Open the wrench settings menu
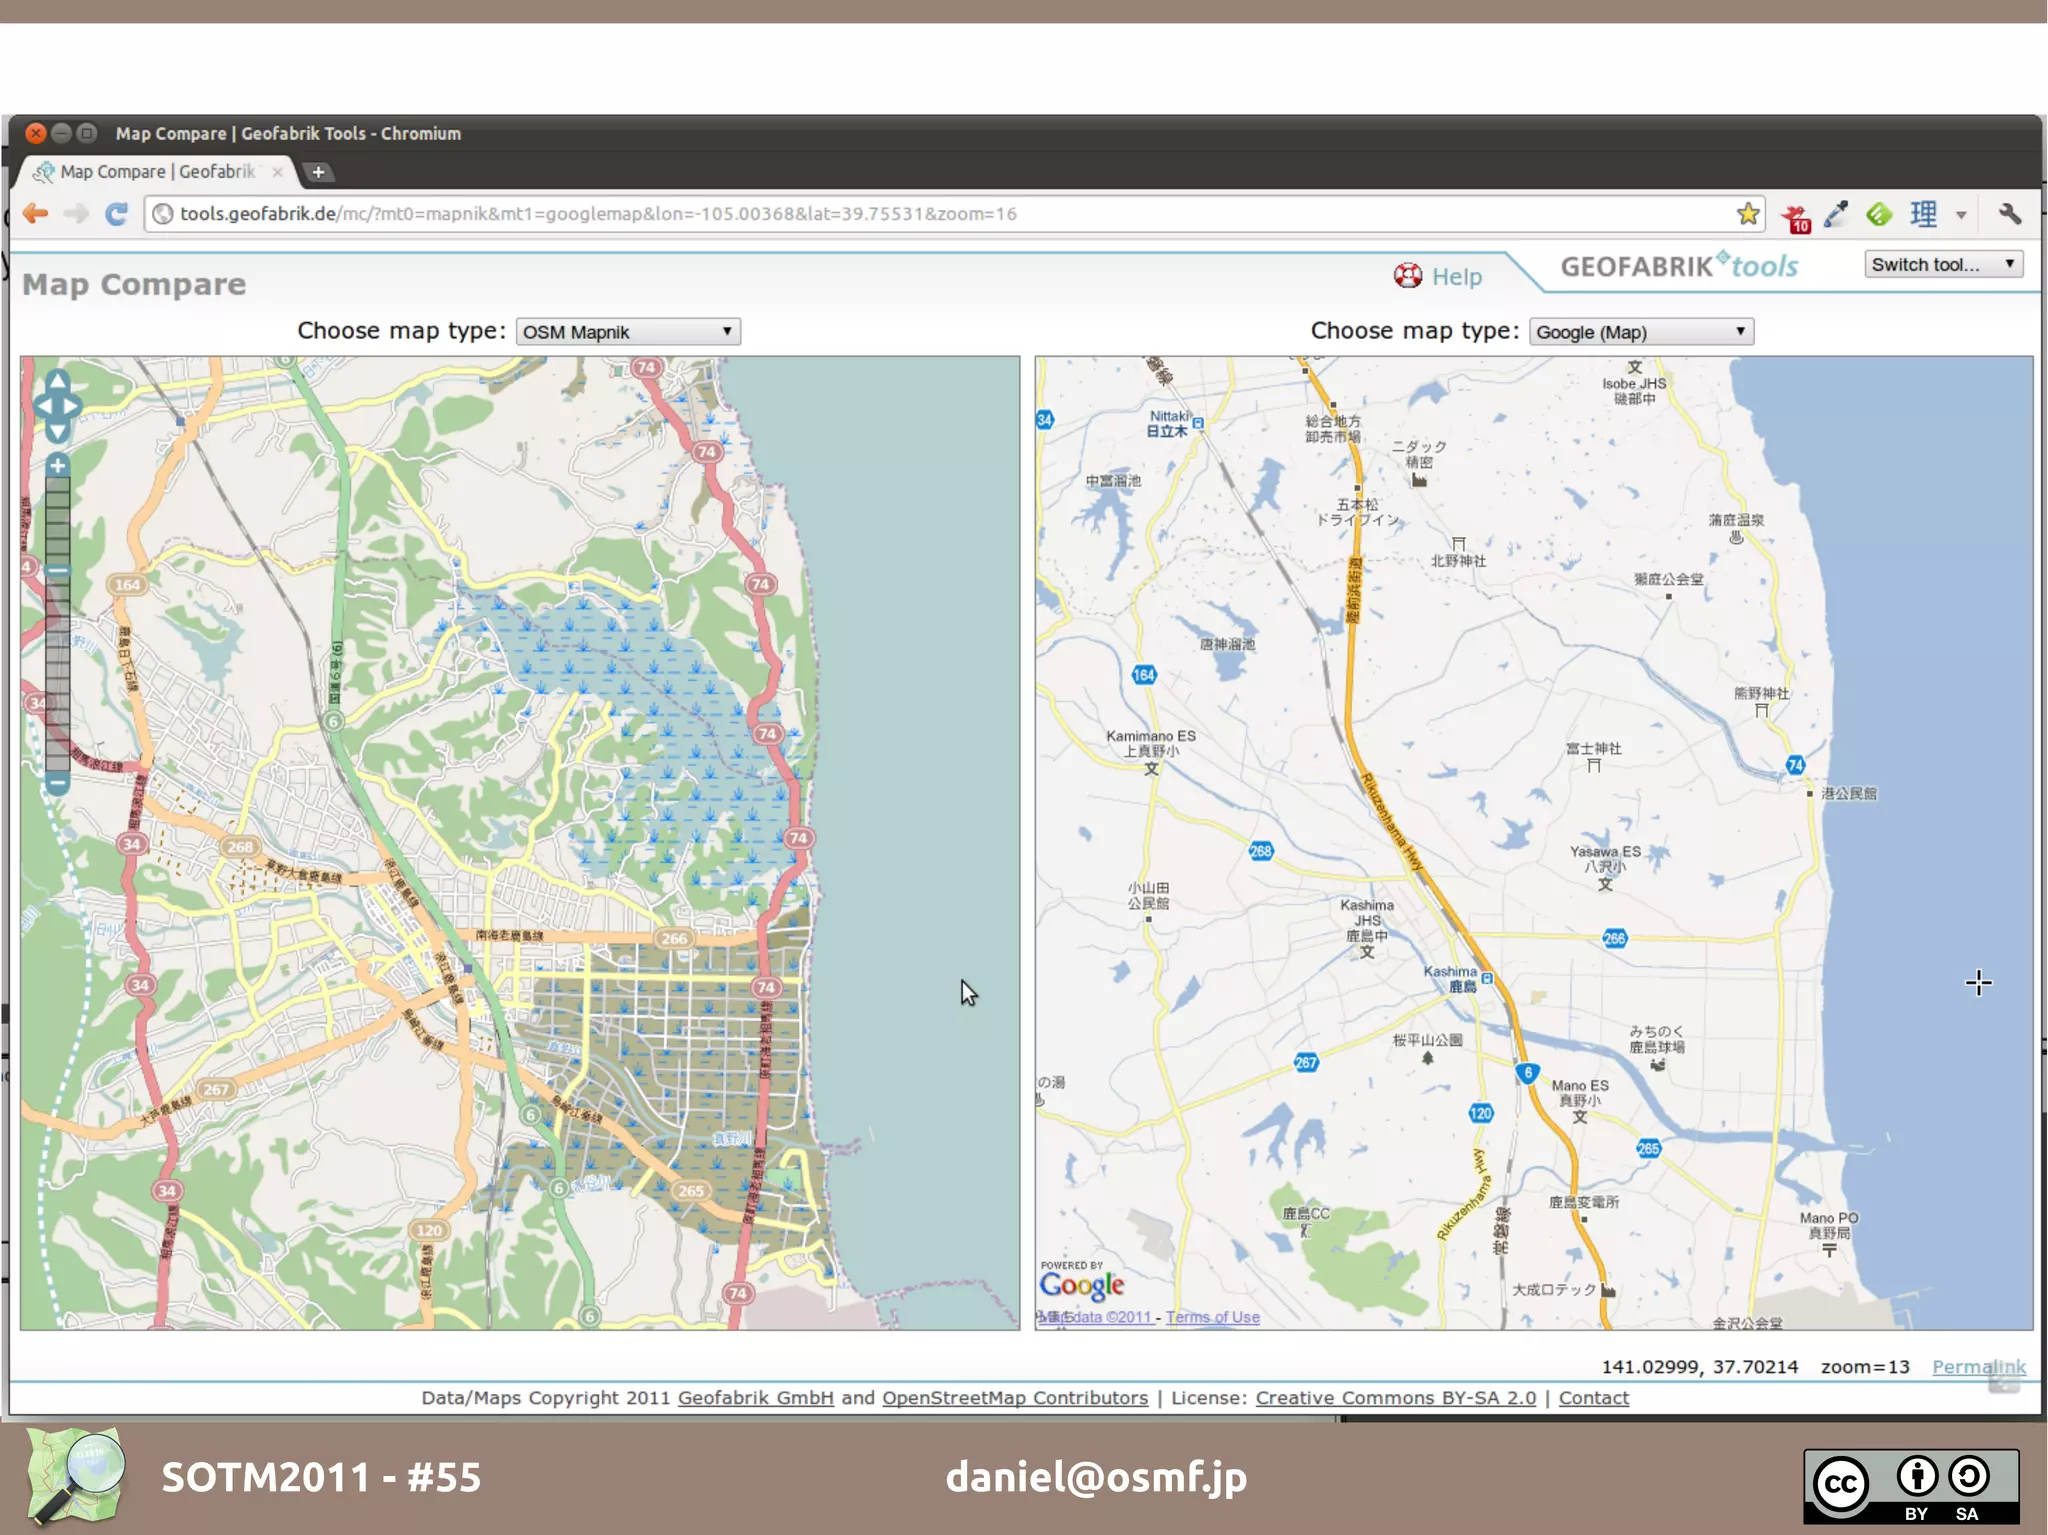This screenshot has height=1535, width=2048. 2009,213
